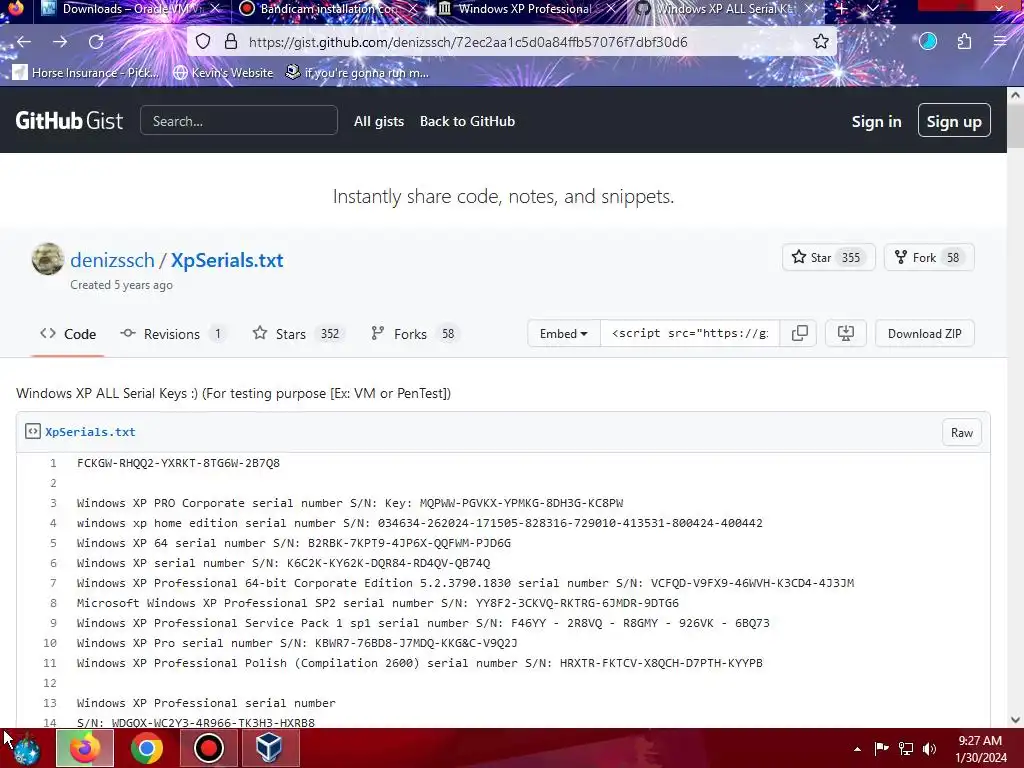Go Back to GitHub link
Image resolution: width=1024 pixels, height=768 pixels.
click(467, 121)
